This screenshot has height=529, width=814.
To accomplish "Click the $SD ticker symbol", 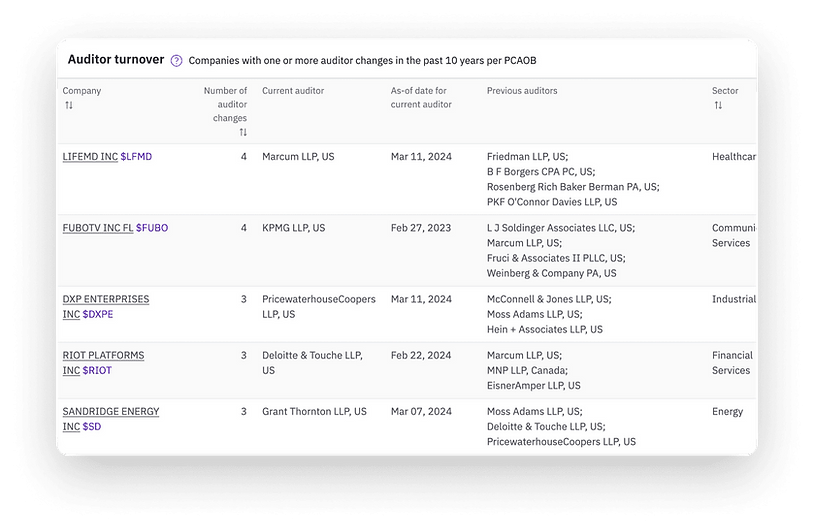I will (x=93, y=426).
